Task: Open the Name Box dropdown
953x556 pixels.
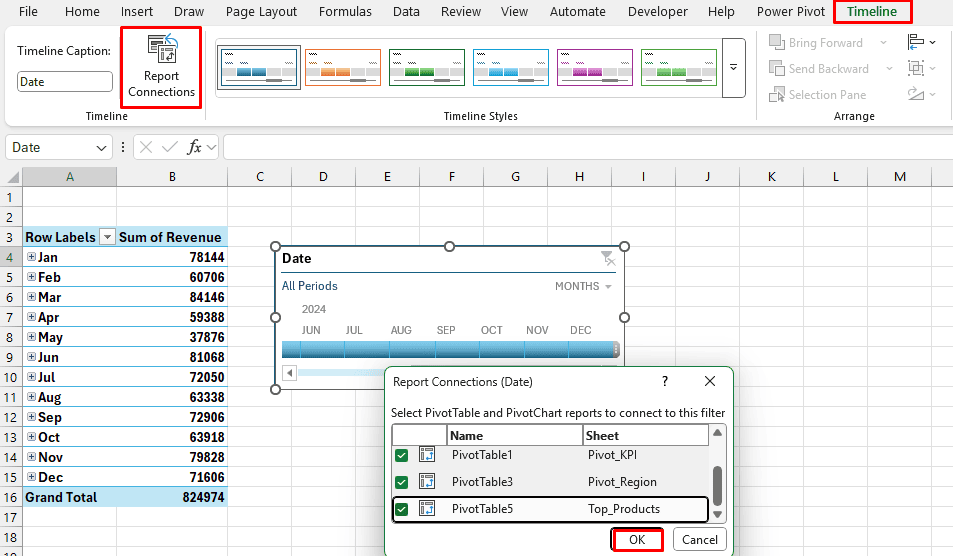Action: (101, 148)
